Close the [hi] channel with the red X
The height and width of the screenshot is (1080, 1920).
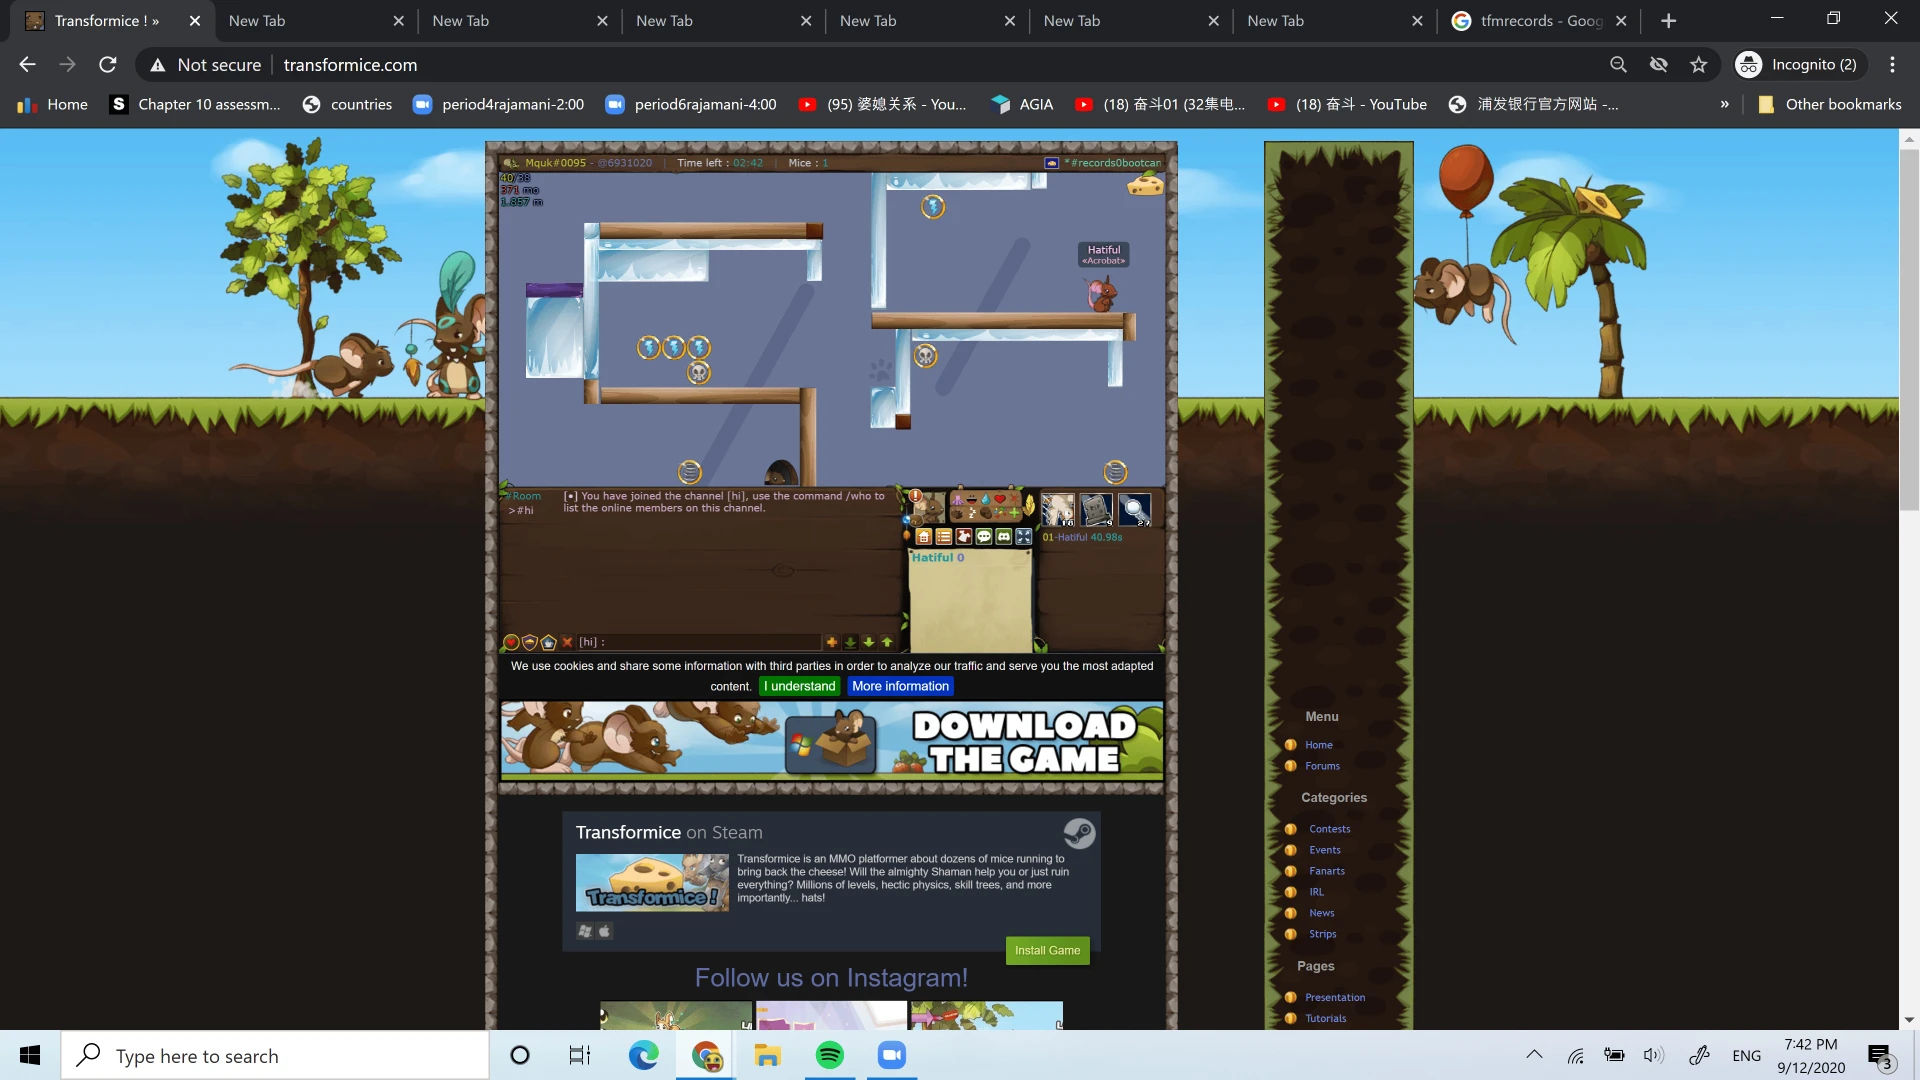coord(567,642)
